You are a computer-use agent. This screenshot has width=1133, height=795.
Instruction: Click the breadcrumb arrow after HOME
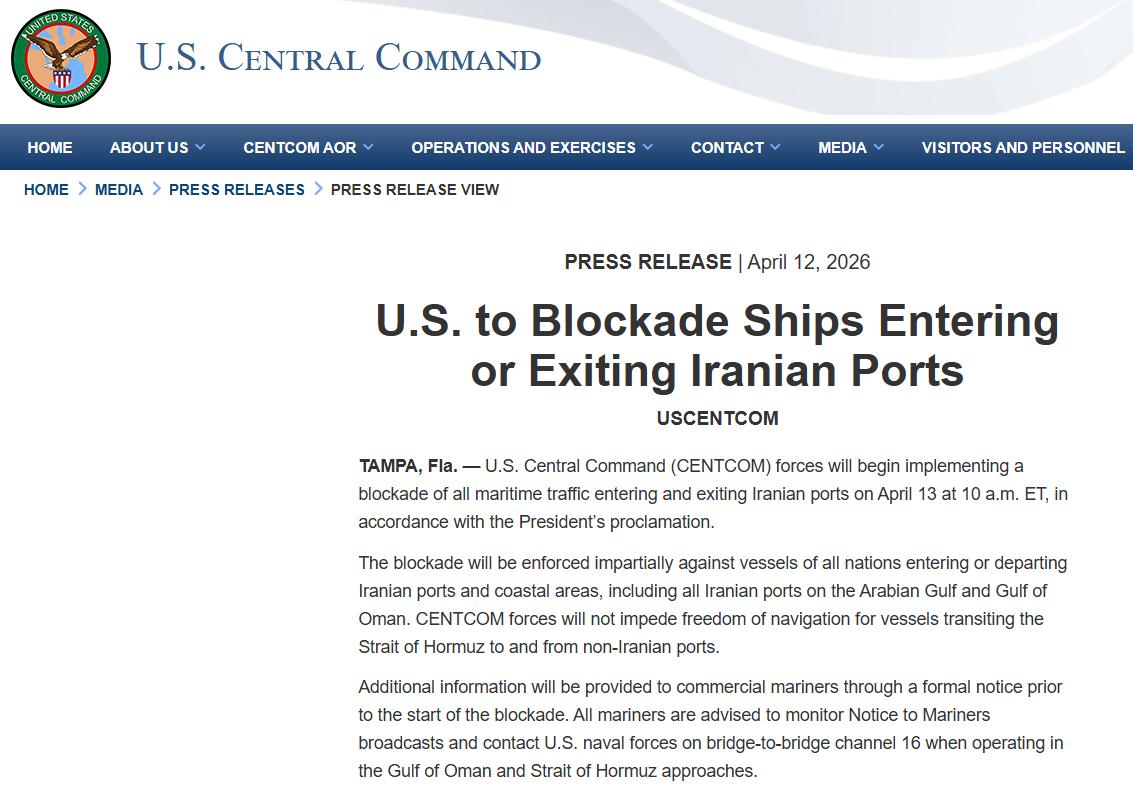coord(82,188)
